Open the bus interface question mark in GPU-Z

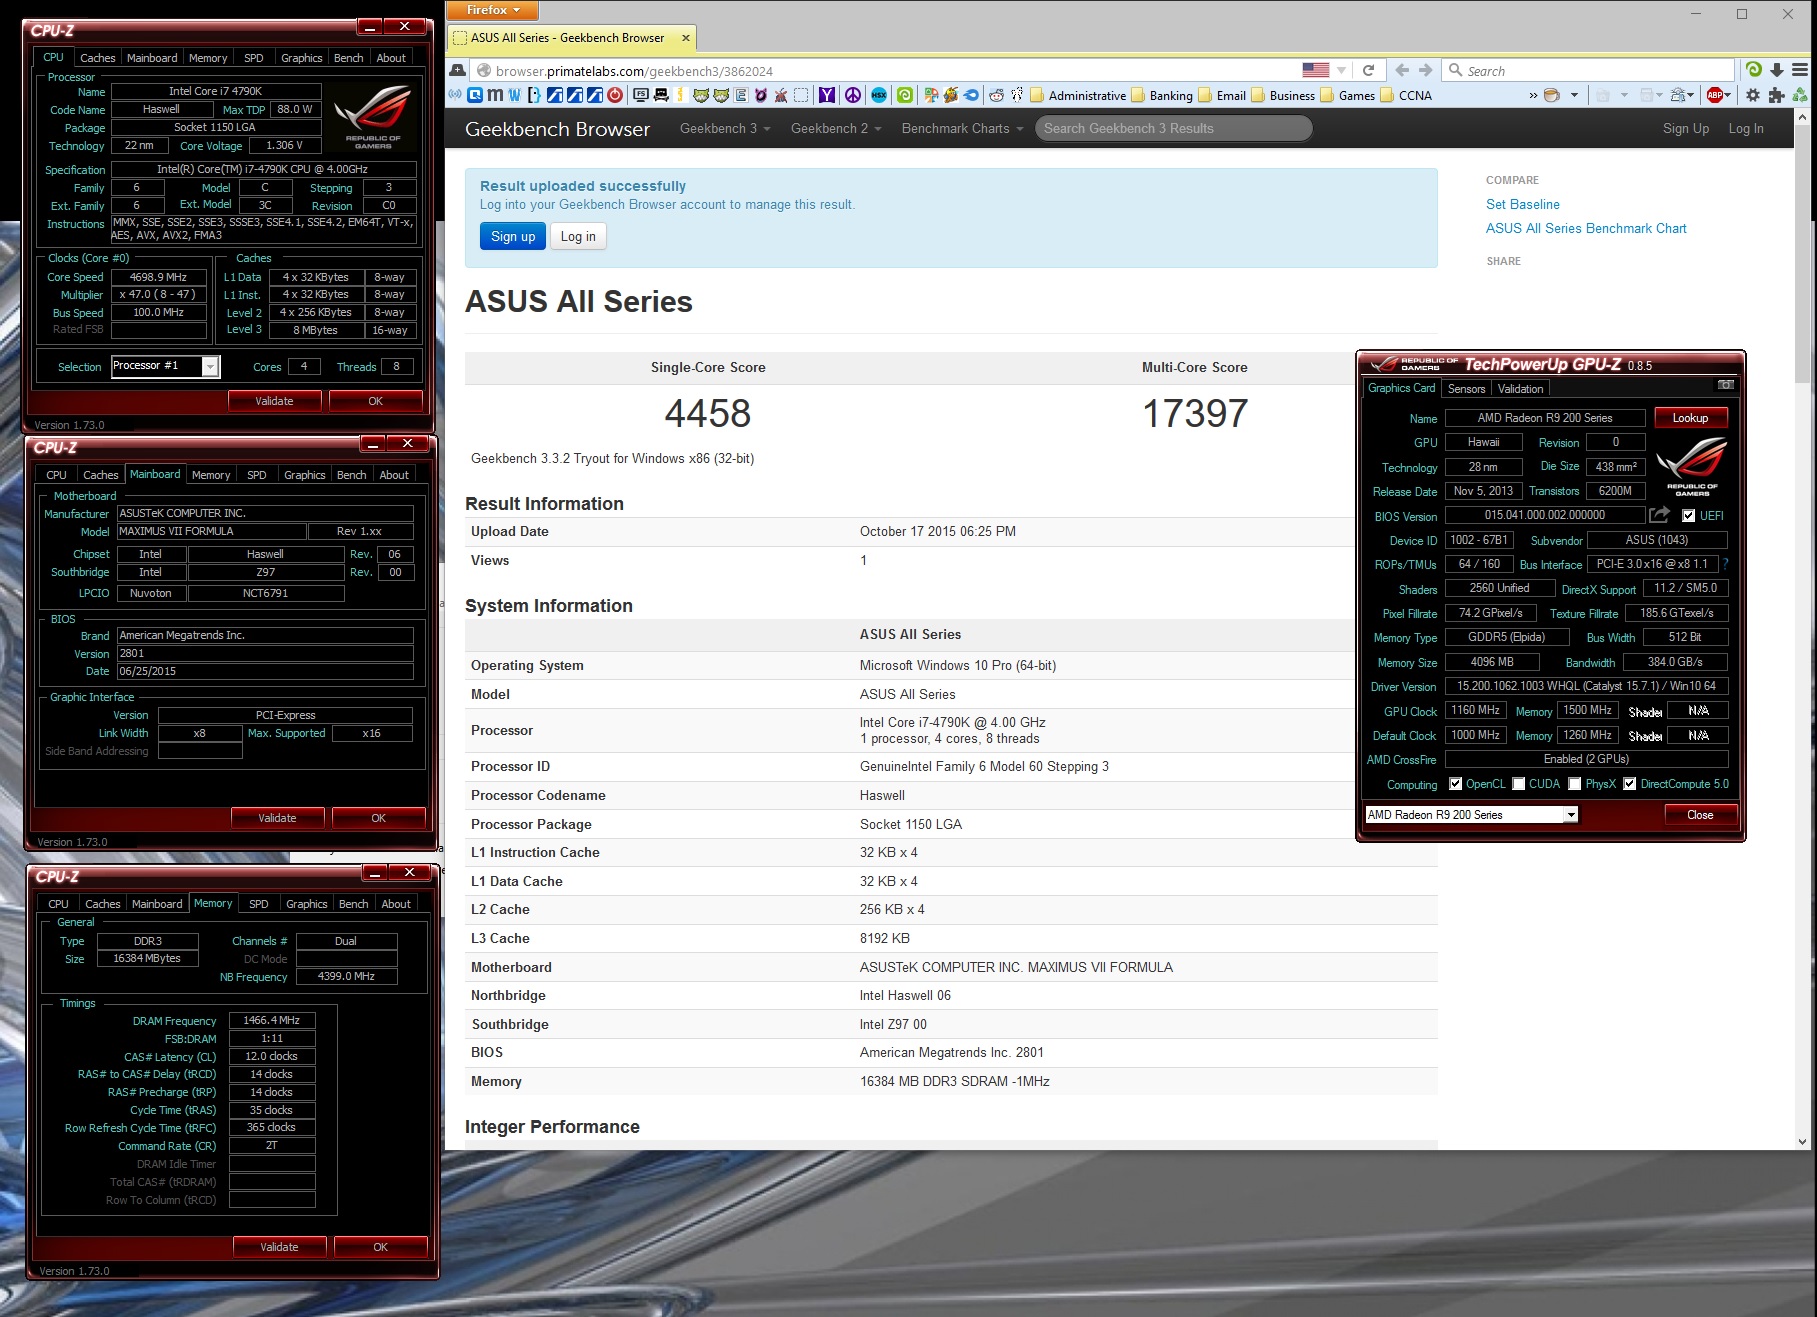click(1725, 564)
